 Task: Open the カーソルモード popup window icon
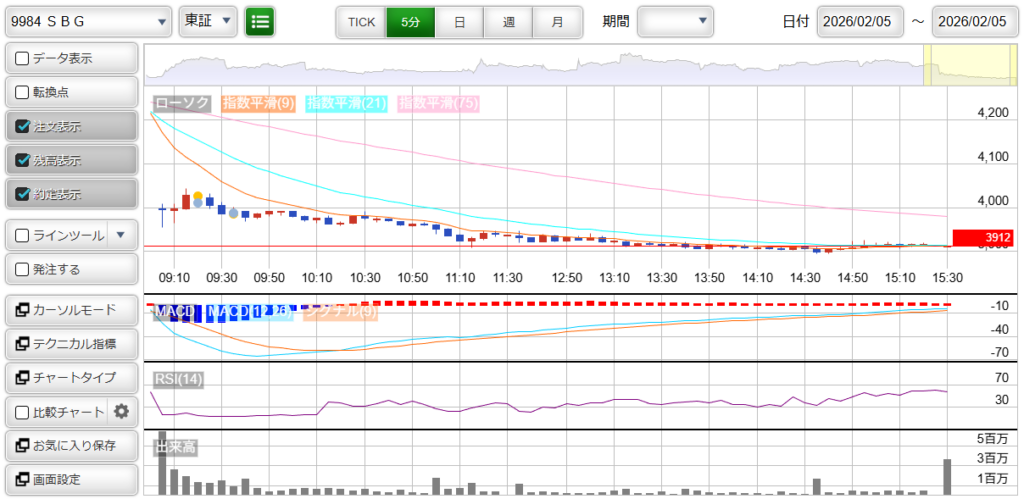[22, 310]
